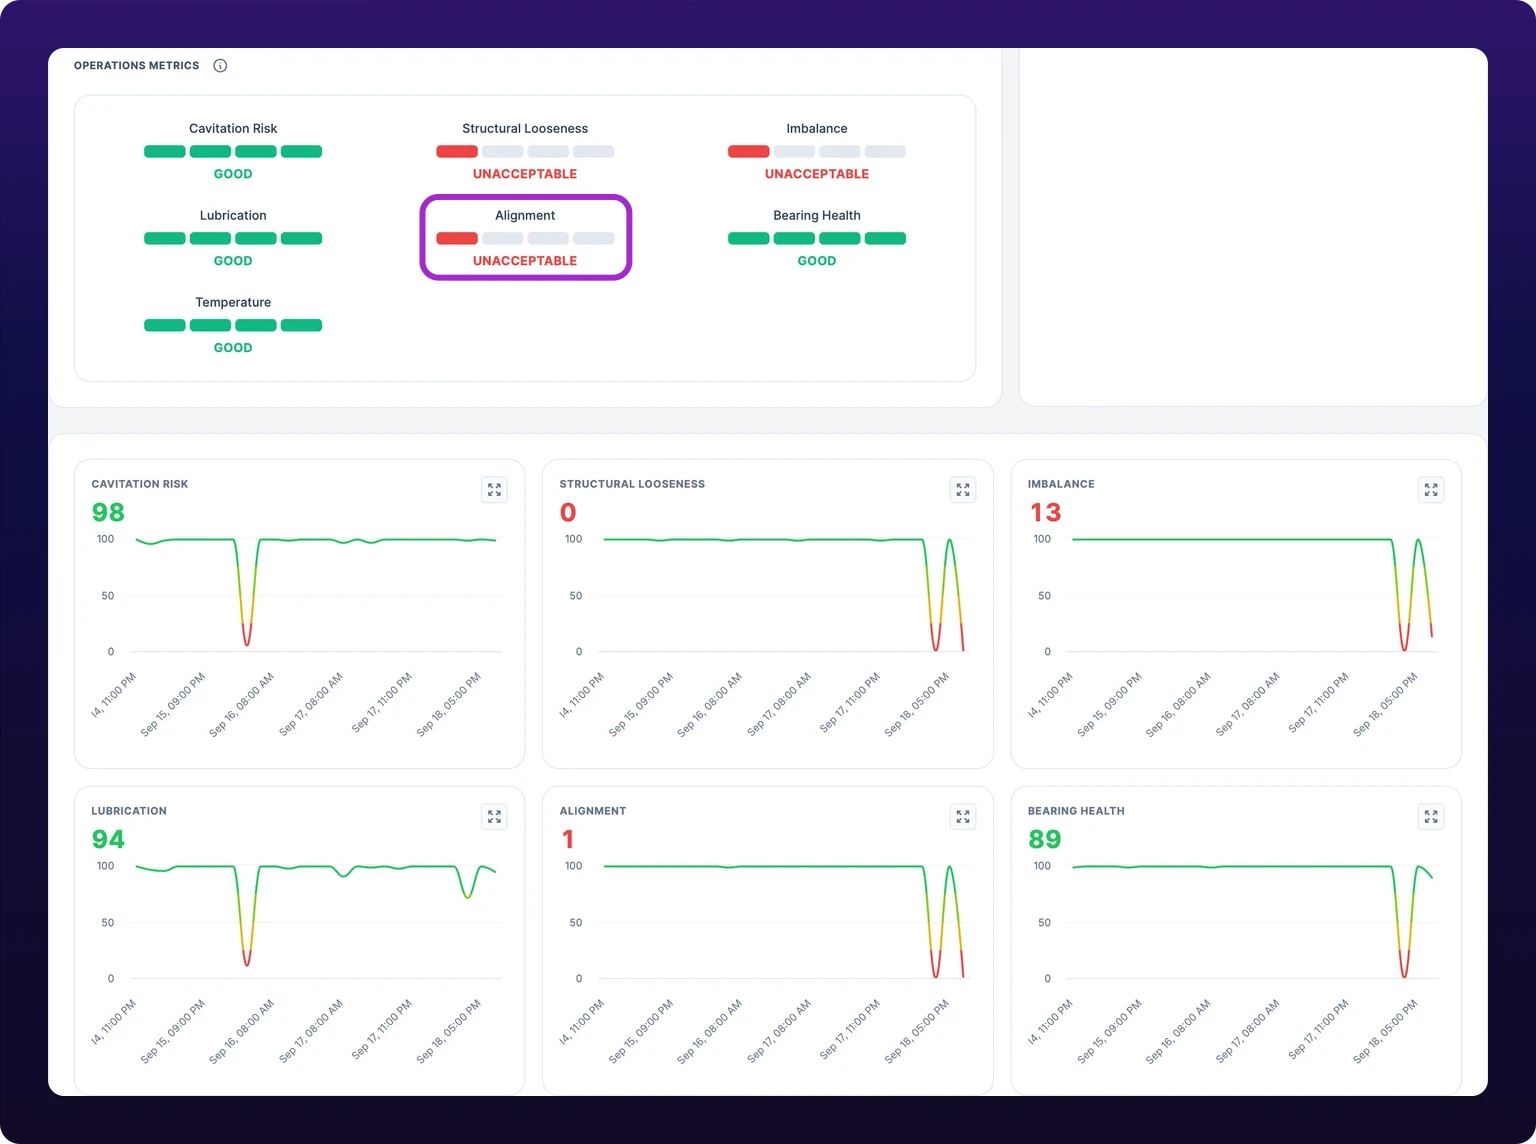
Task: Select the "STRUCTURAL LOOSENESS" chart title
Action: coord(632,484)
